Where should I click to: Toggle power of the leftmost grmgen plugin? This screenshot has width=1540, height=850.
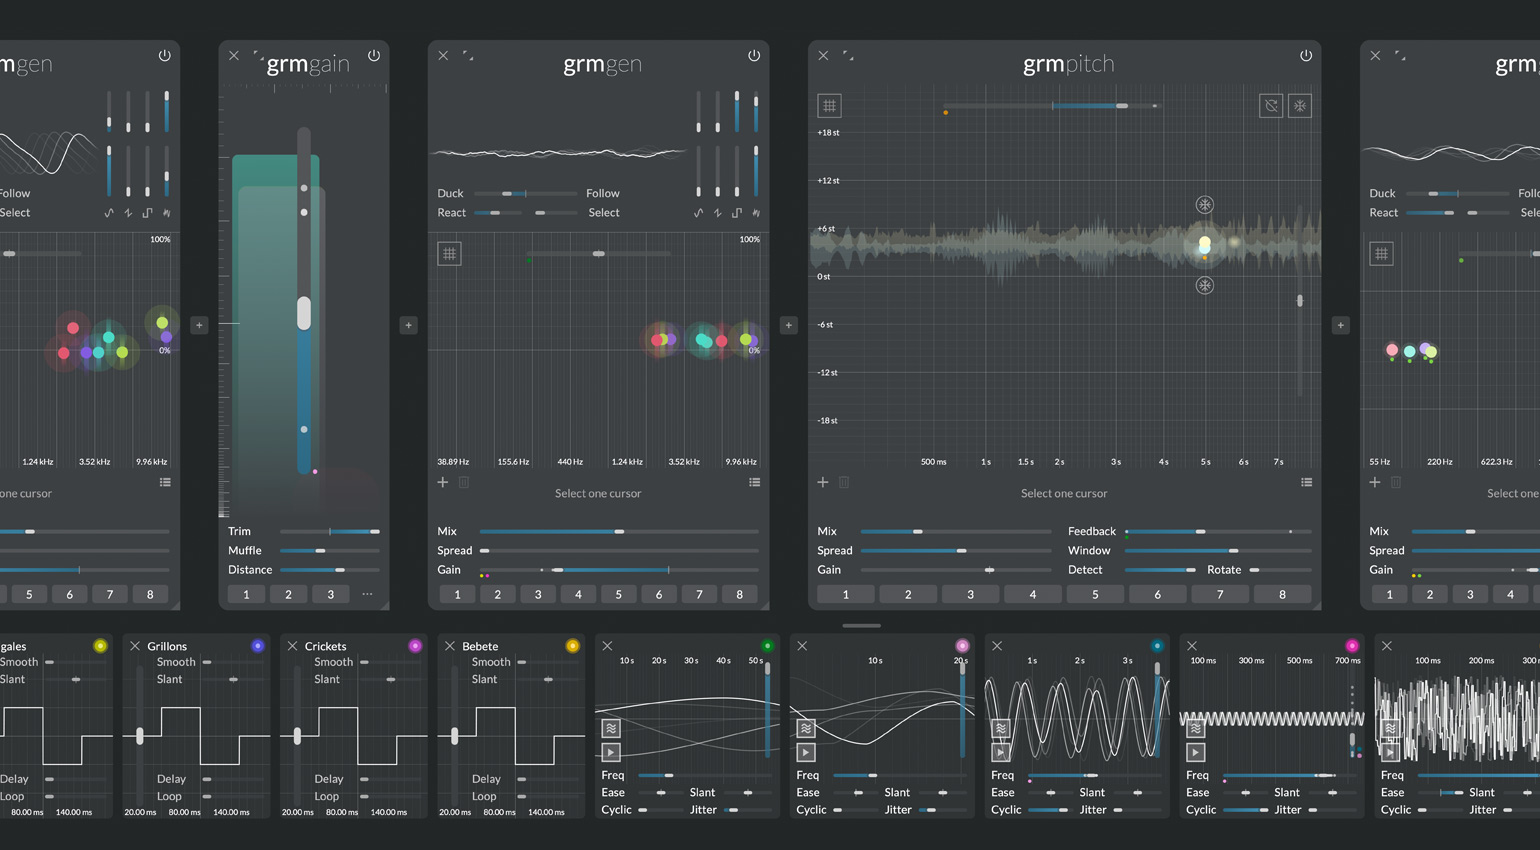[165, 56]
